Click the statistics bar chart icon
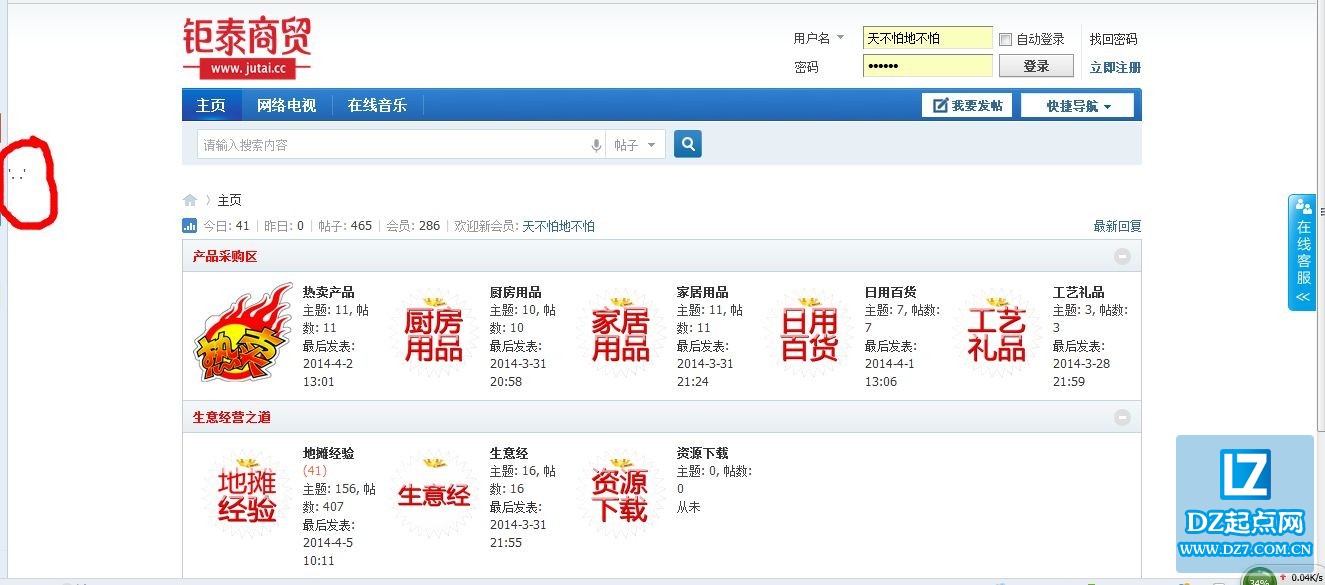This screenshot has width=1325, height=585. 190,226
